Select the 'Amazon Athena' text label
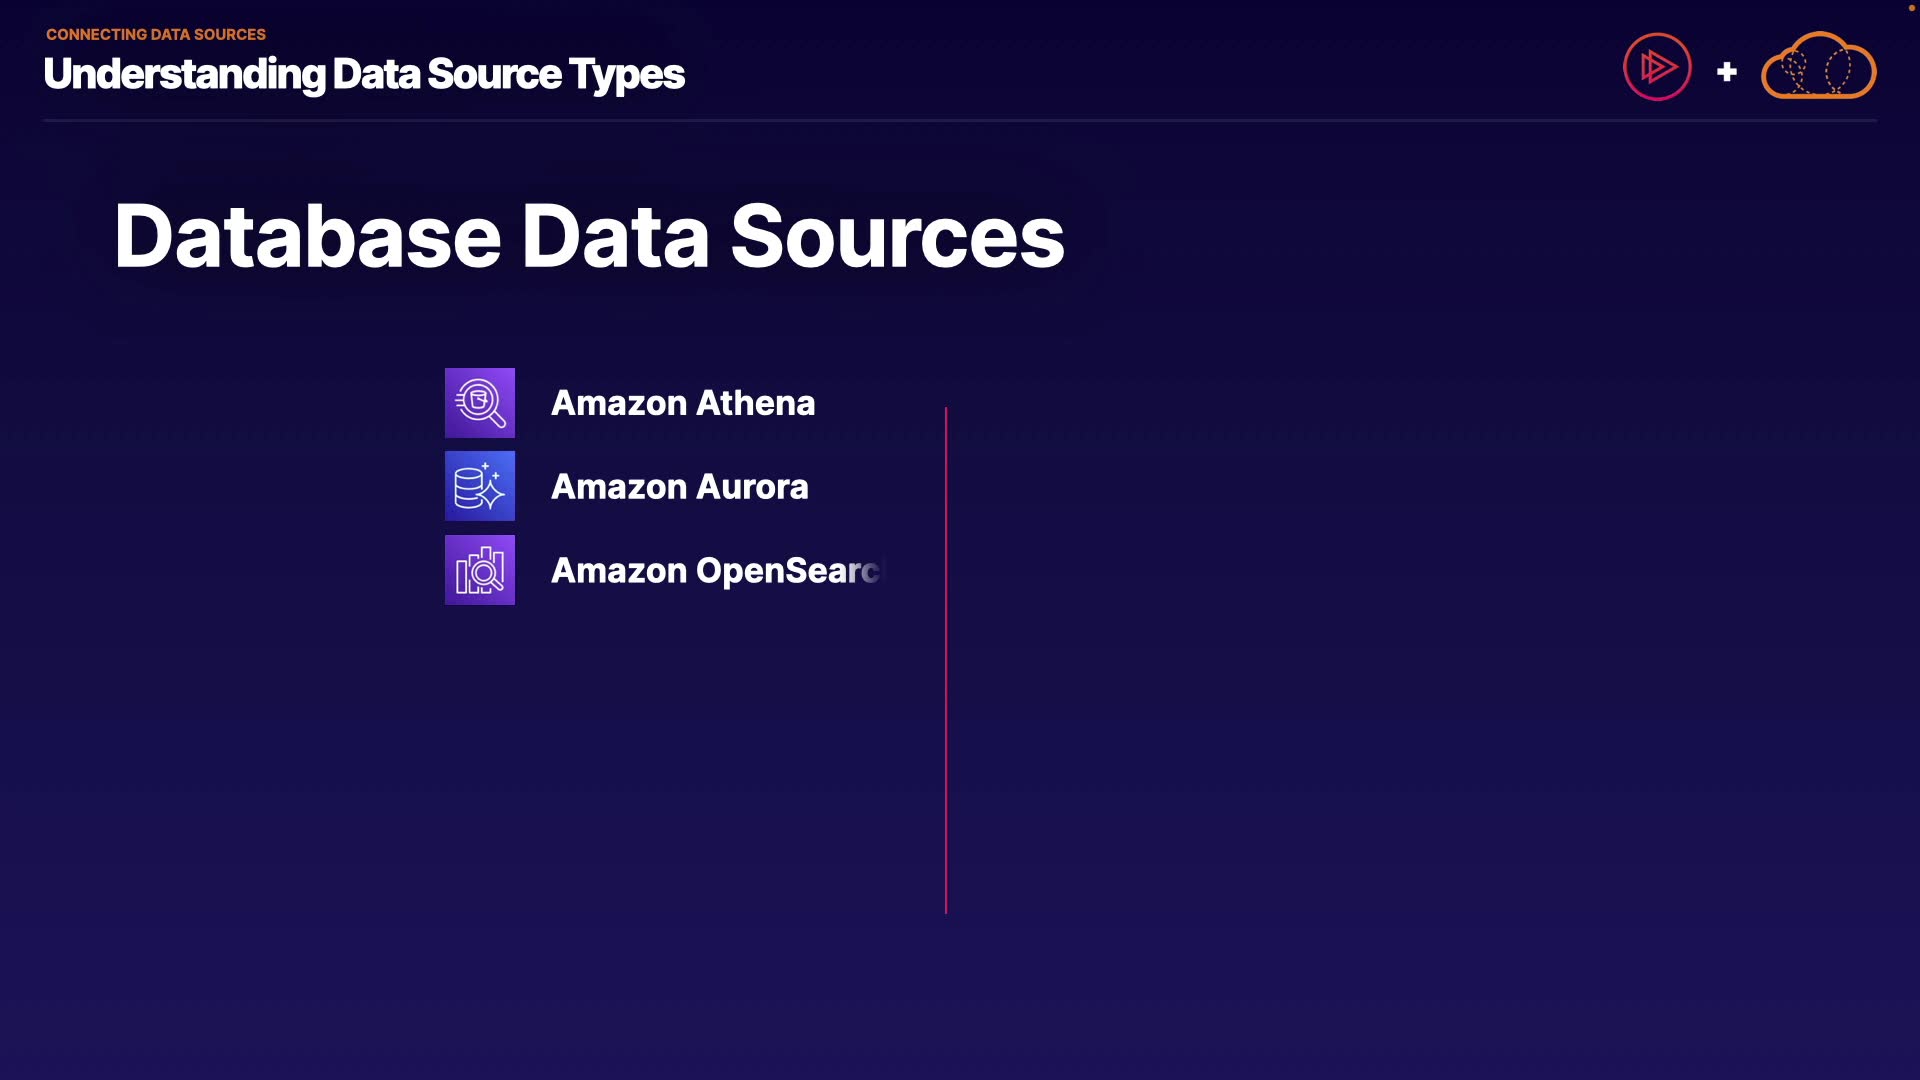 coord(683,403)
